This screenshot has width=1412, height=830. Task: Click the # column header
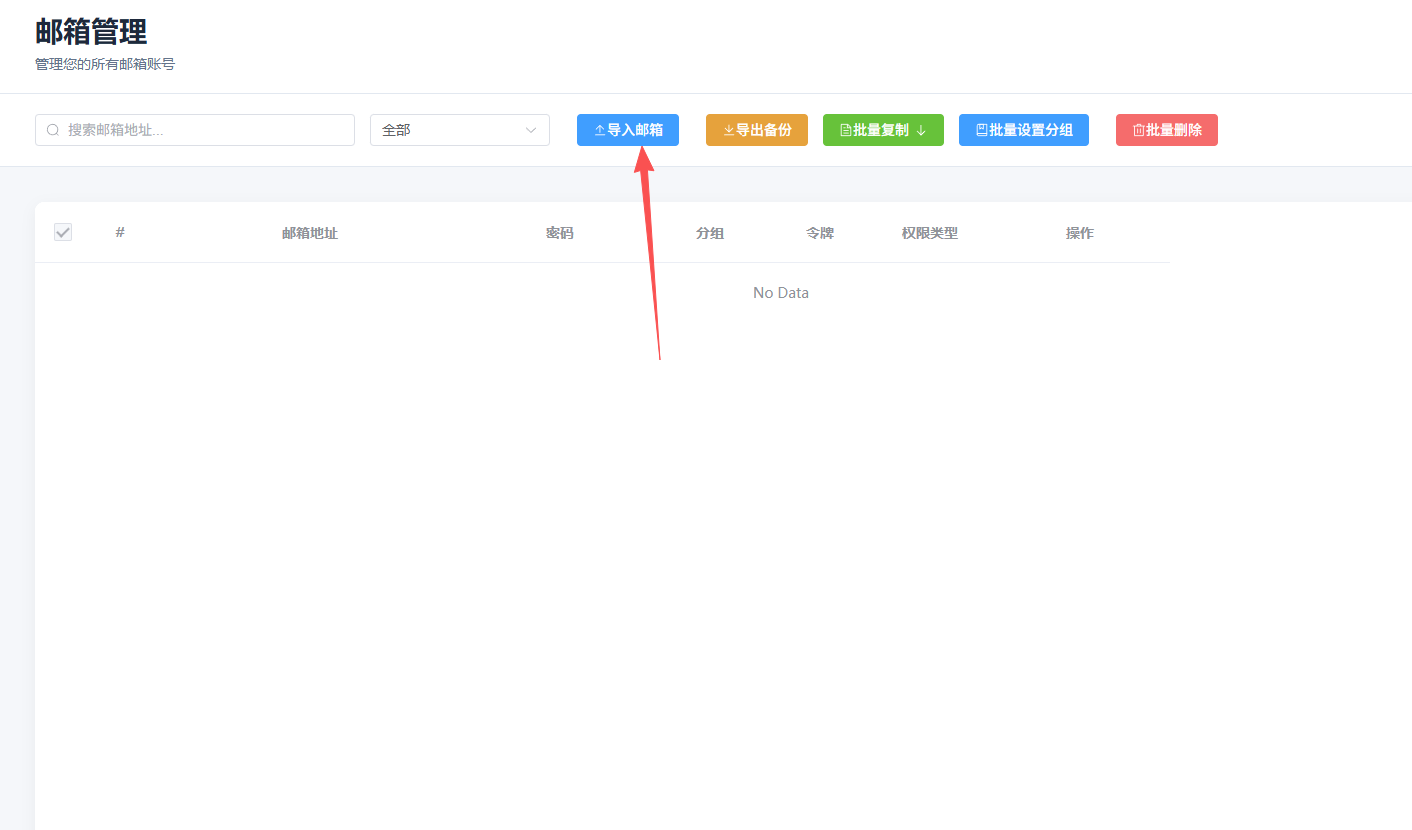pos(120,232)
